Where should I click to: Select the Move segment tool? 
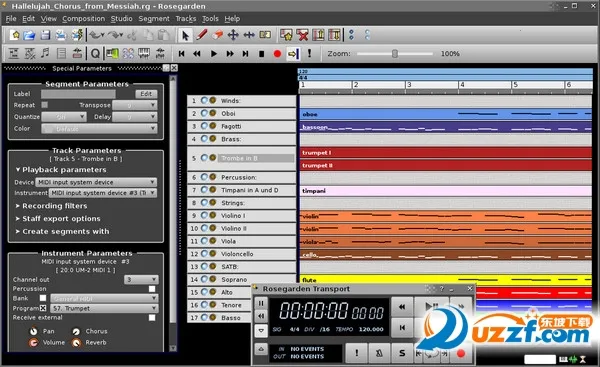[x=233, y=35]
